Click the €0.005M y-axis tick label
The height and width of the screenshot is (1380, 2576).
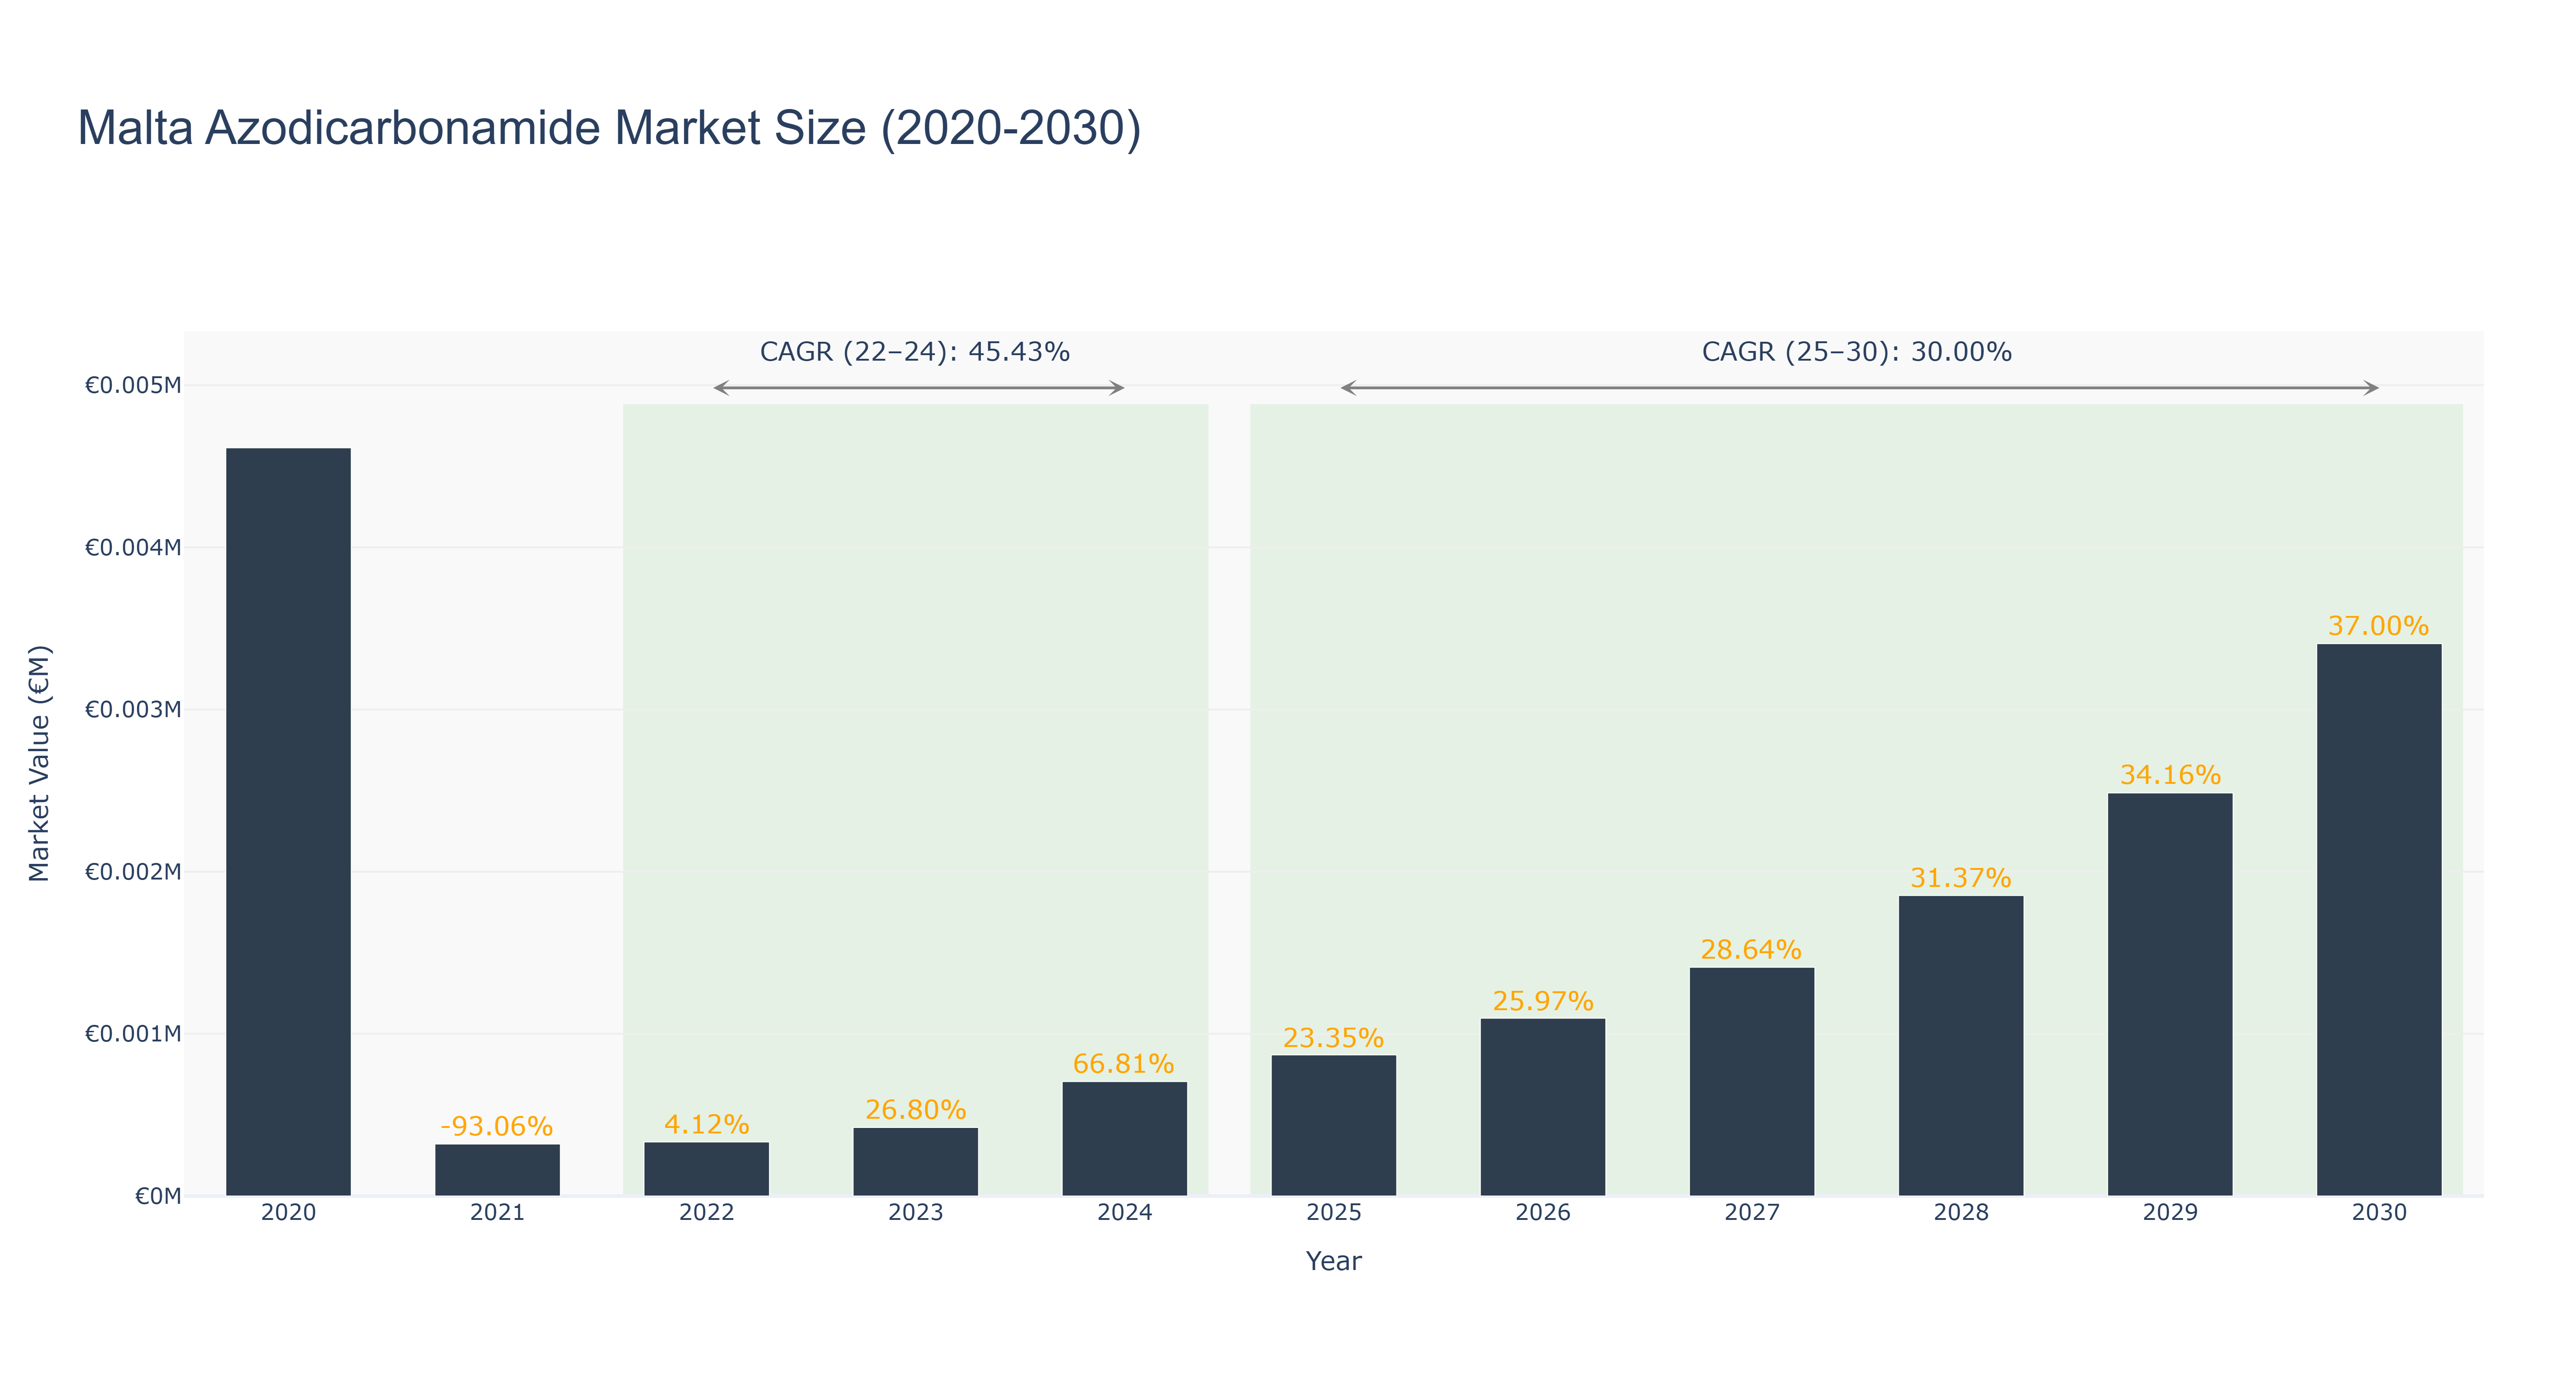tap(133, 386)
